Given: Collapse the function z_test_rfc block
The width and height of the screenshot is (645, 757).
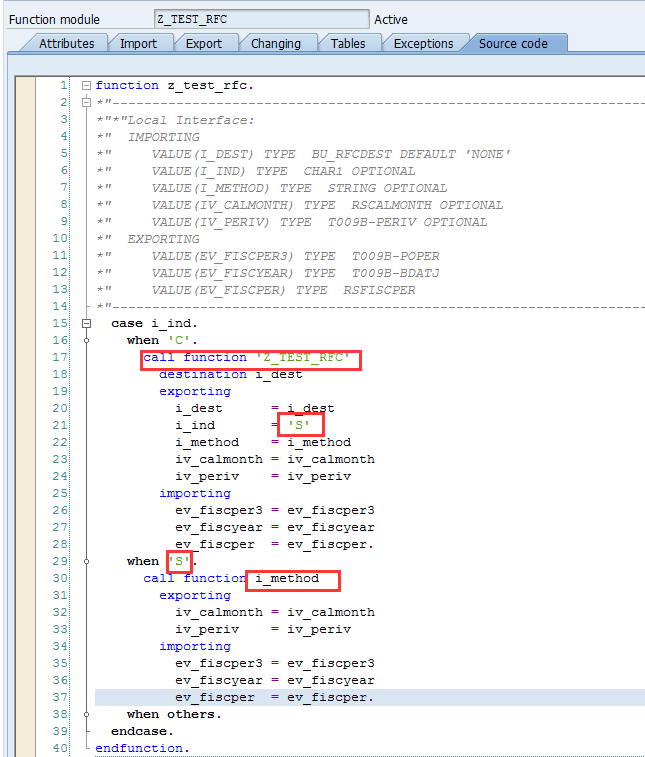Looking at the screenshot, I should 87,86.
